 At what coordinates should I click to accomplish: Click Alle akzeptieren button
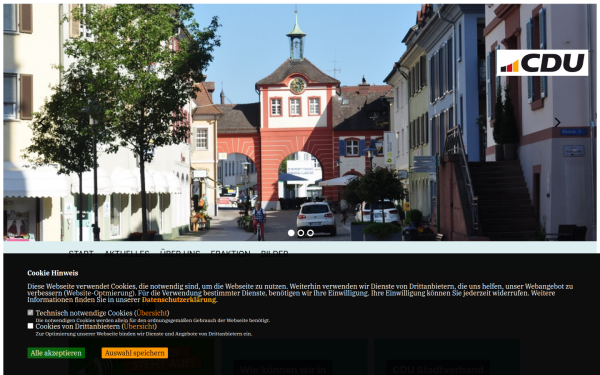pos(56,353)
